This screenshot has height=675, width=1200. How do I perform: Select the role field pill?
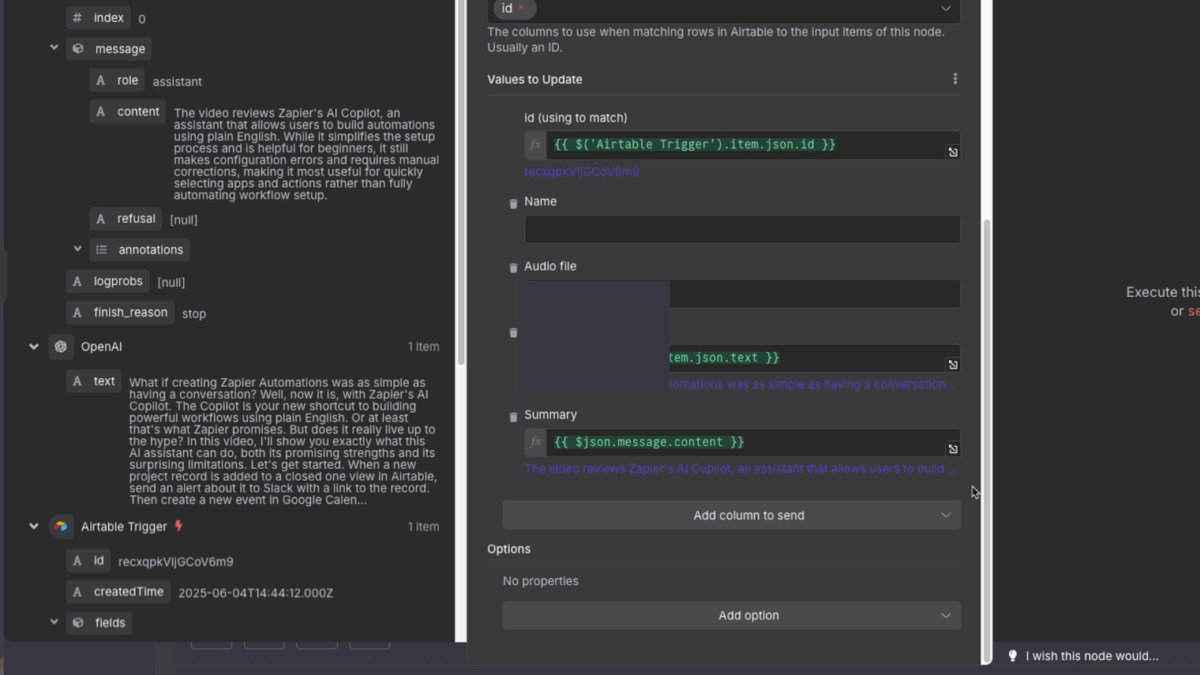click(x=117, y=81)
